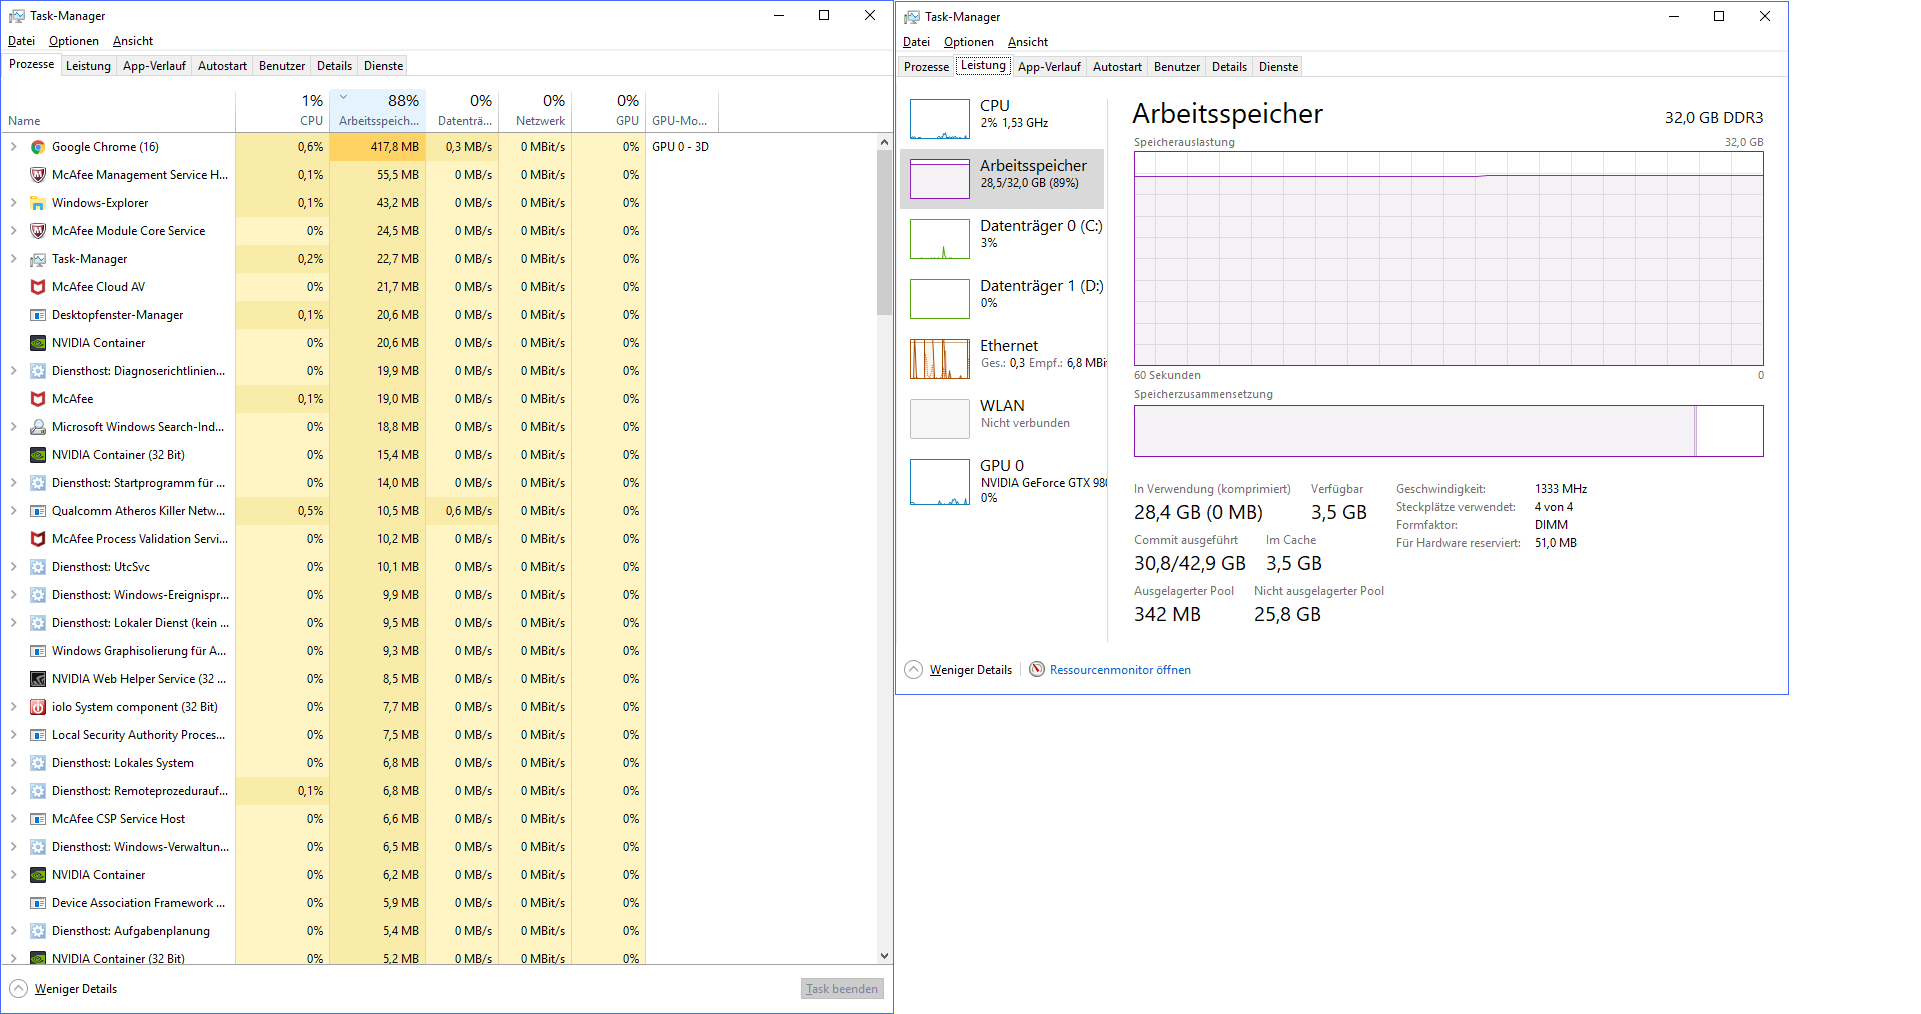Click Google Chrome's 417,8 MB memory value

coord(395,147)
